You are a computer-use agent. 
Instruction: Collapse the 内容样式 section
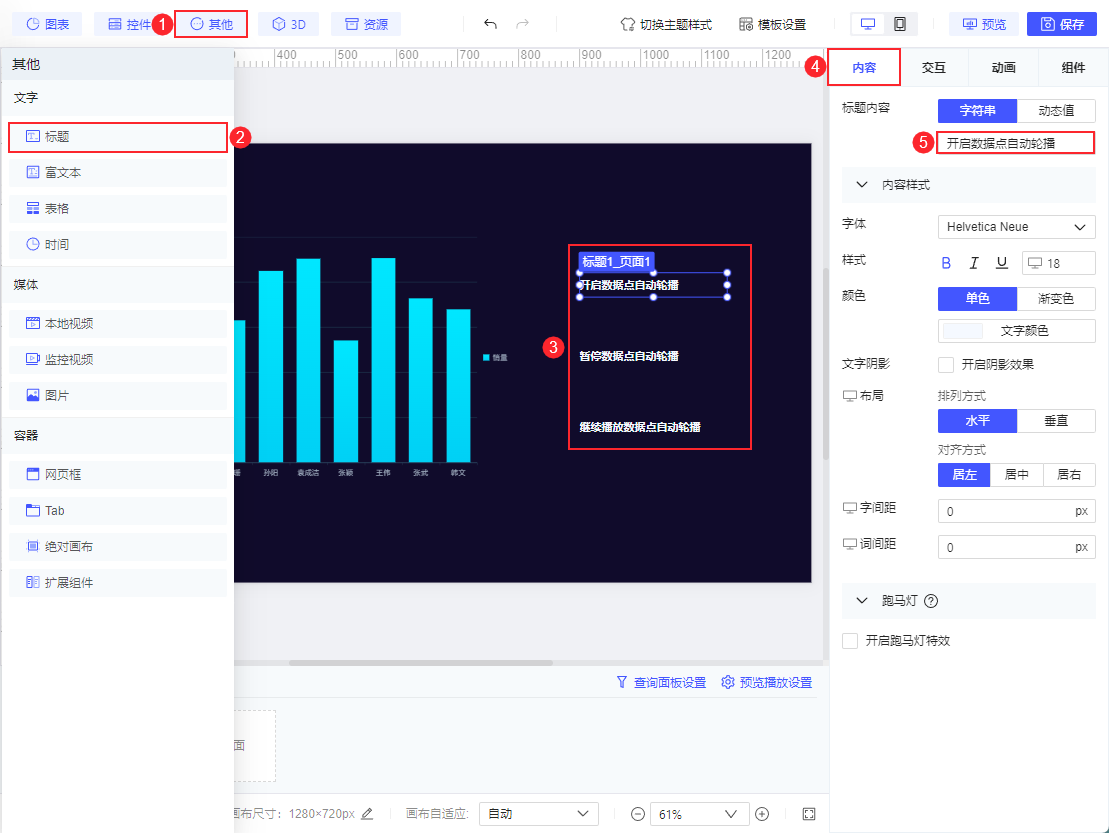tap(861, 185)
